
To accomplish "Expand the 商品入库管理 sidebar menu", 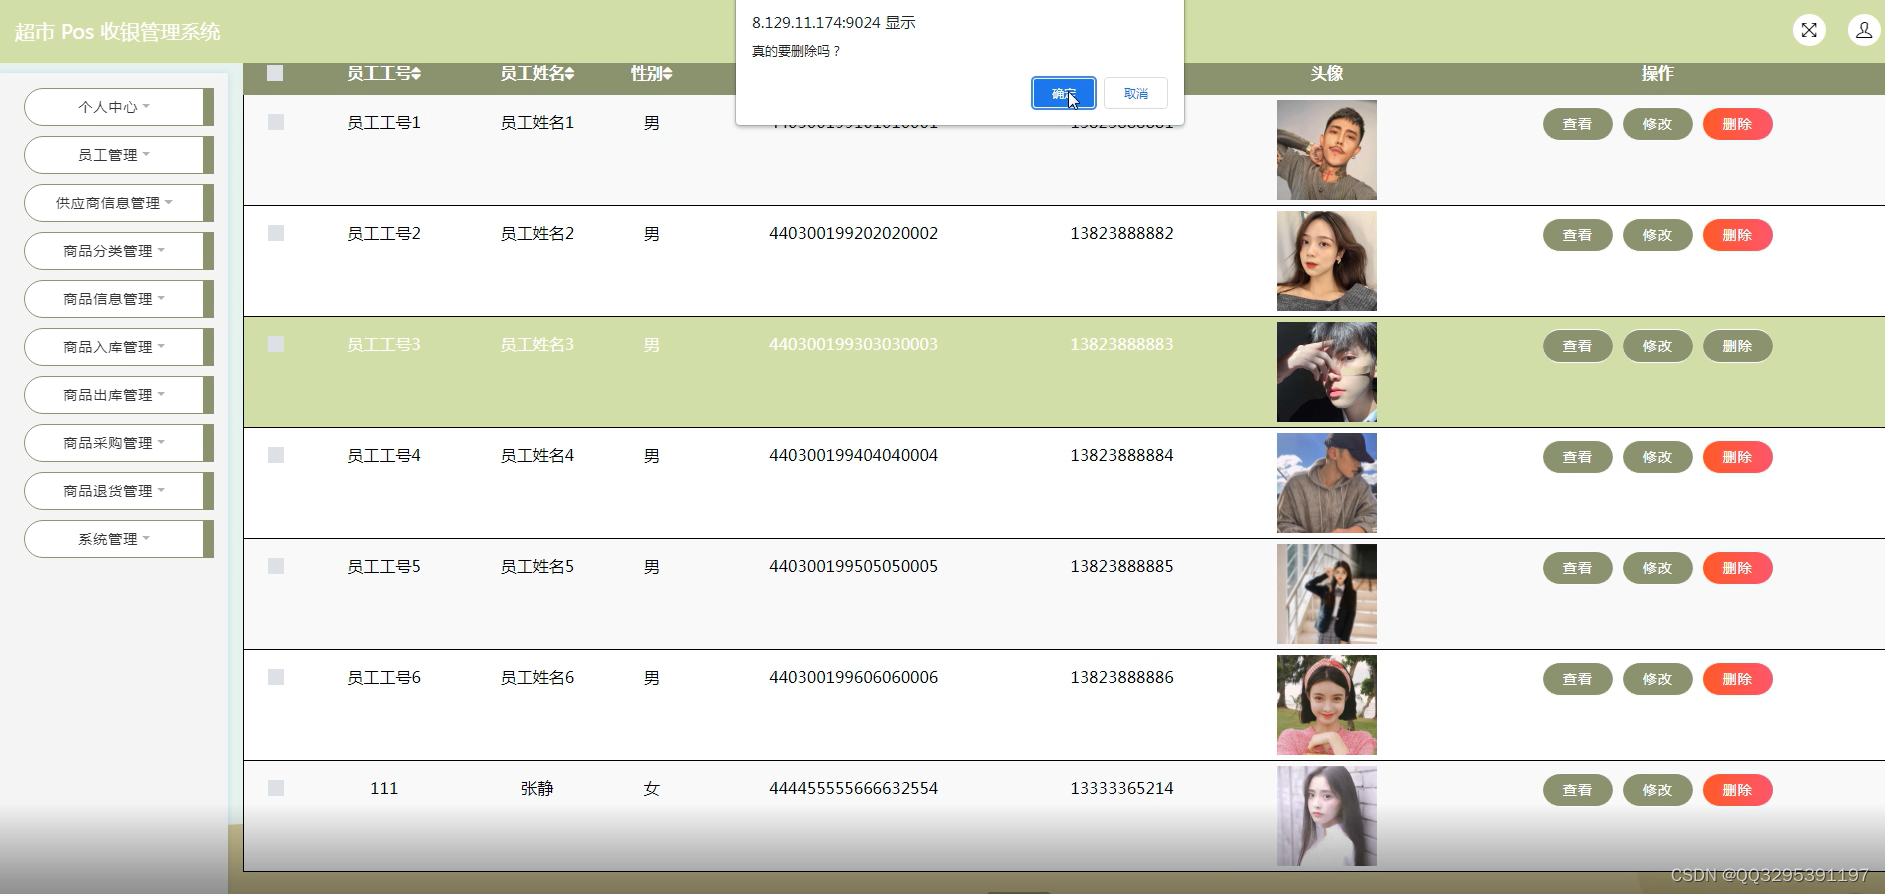I will tap(118, 347).
